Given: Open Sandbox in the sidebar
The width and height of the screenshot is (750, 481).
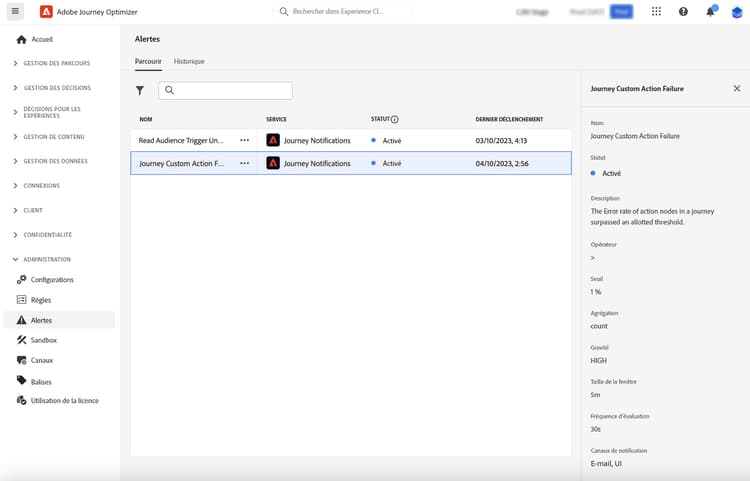Looking at the screenshot, I should point(37,340).
